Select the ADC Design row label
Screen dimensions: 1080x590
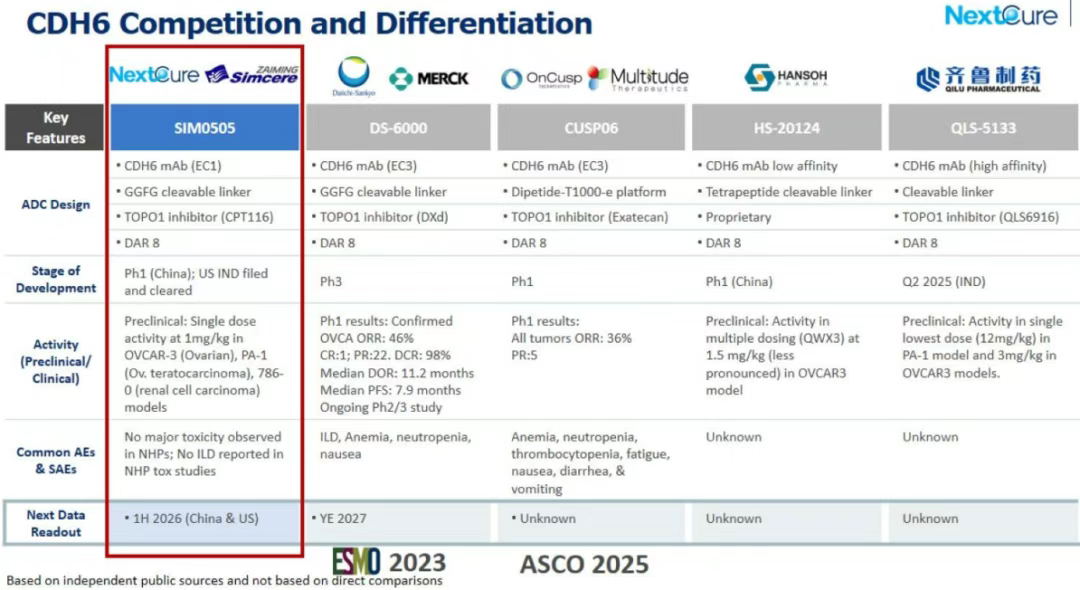pyautogui.click(x=56, y=204)
